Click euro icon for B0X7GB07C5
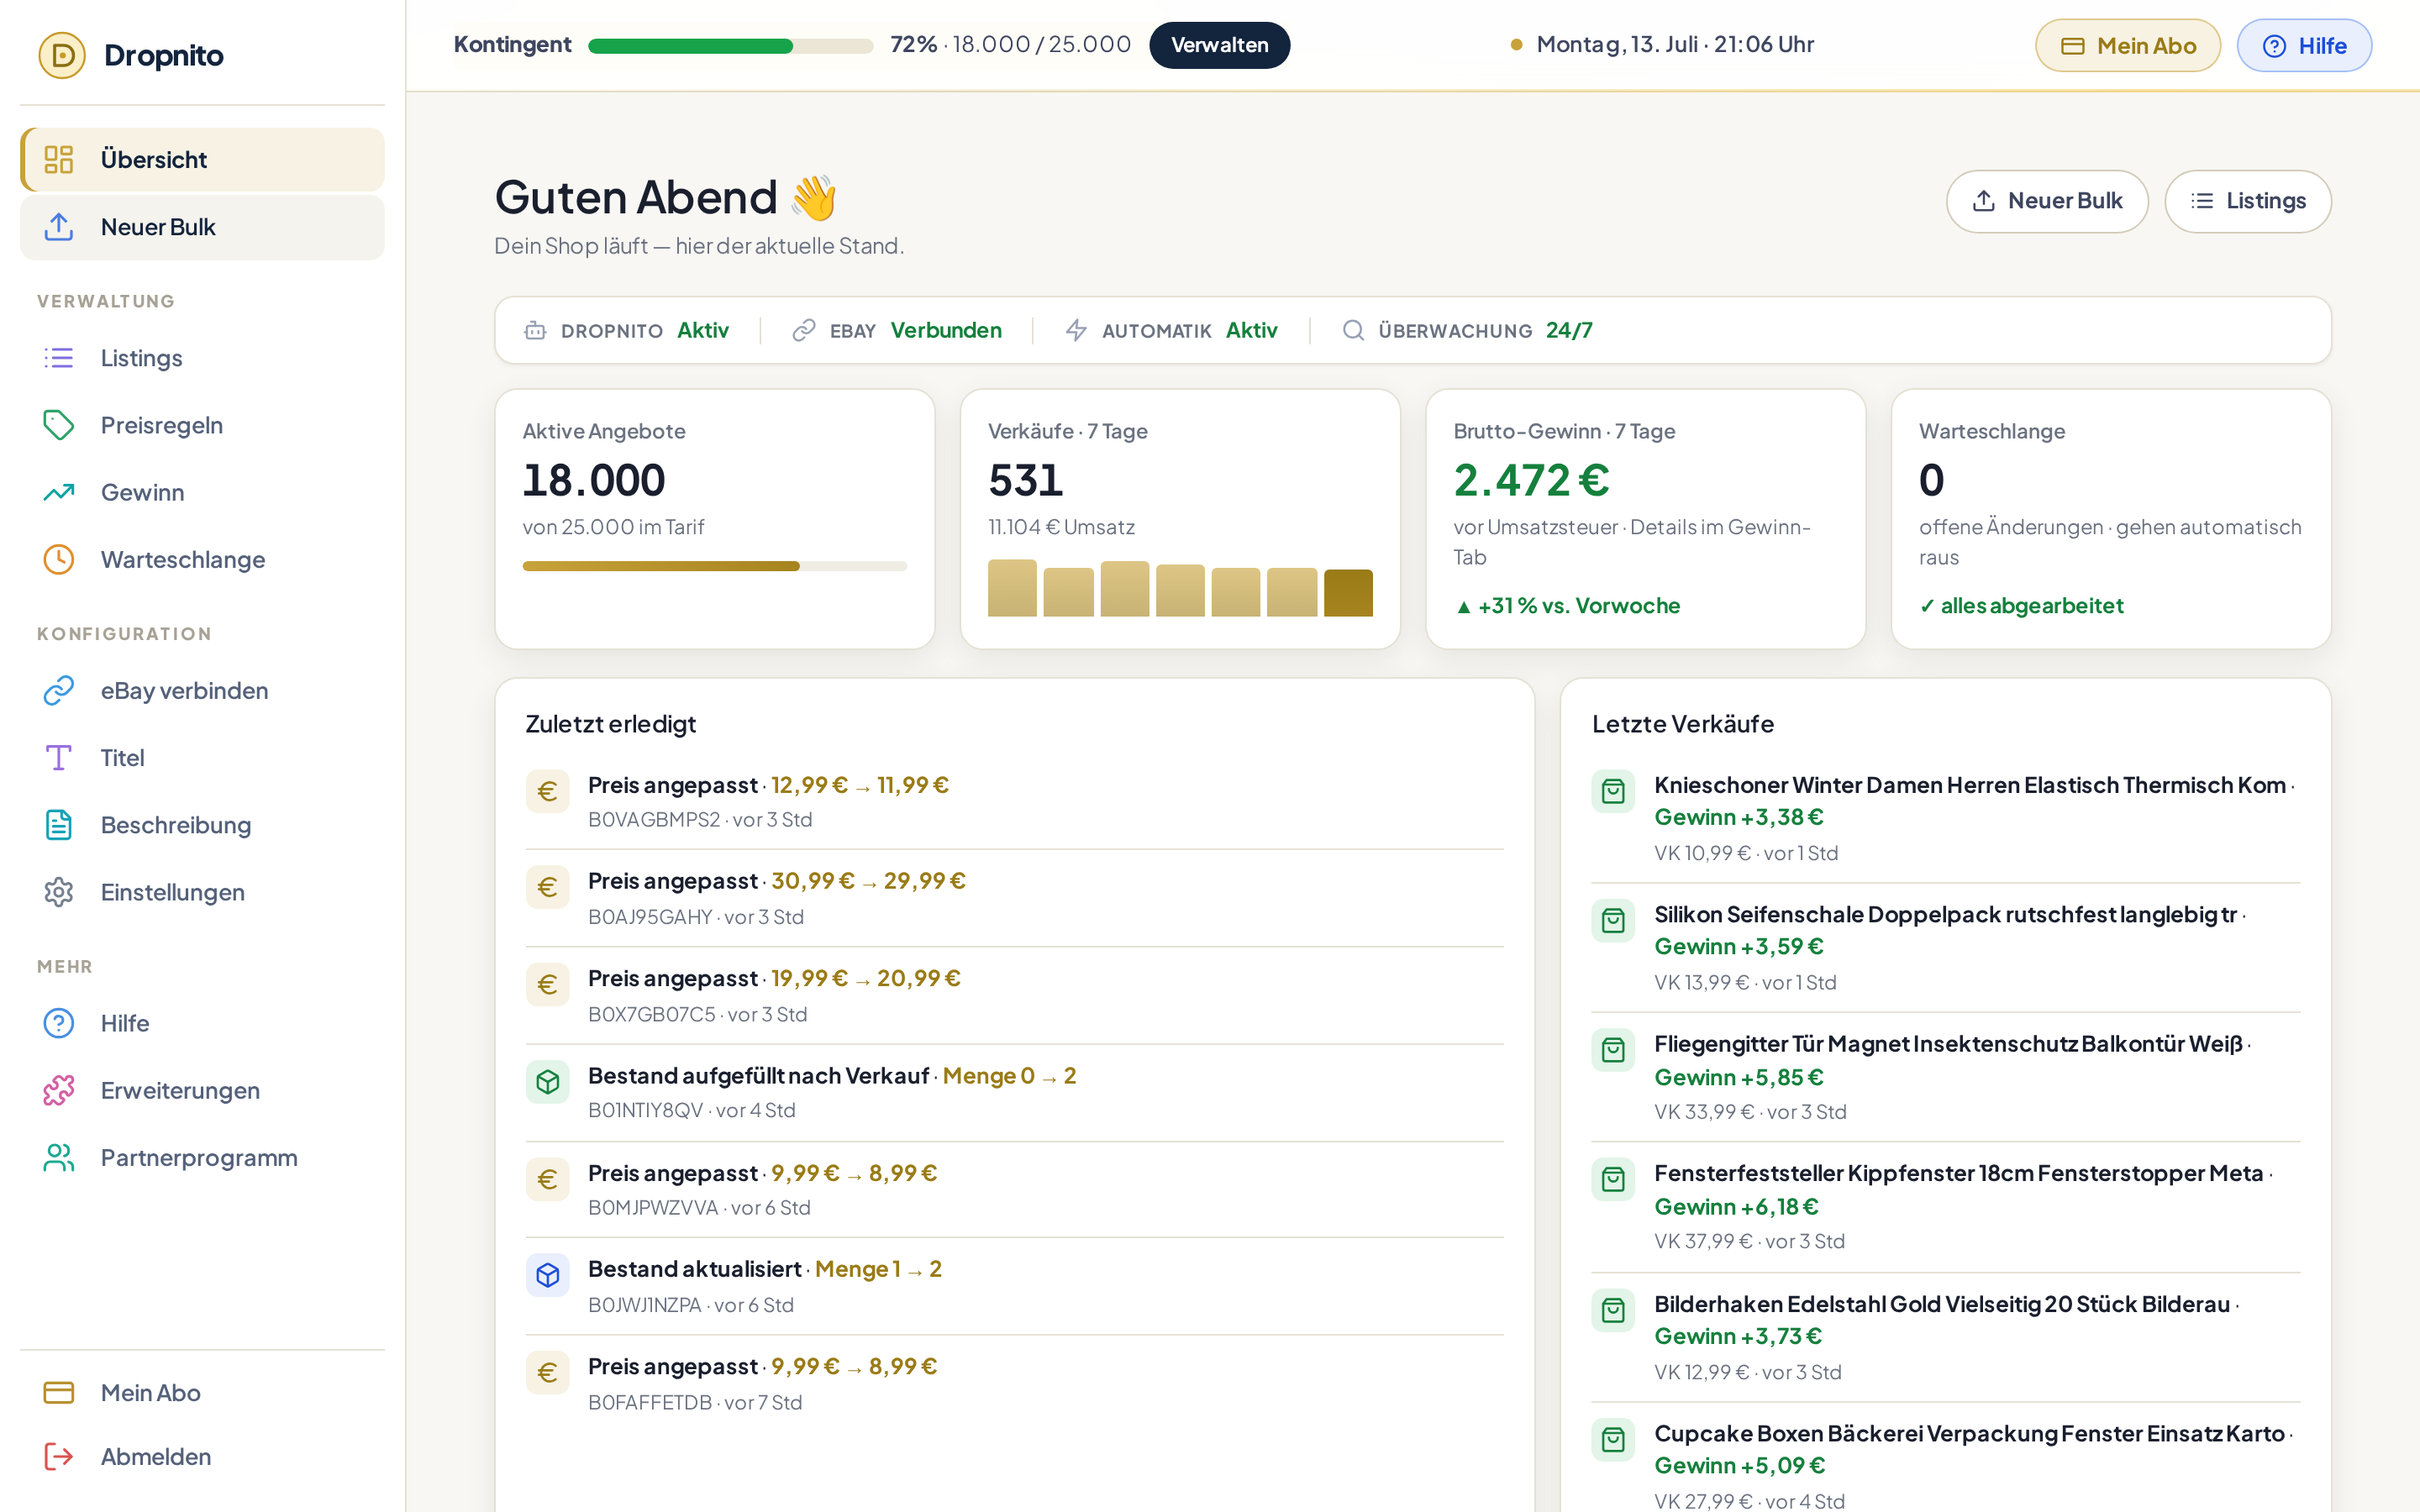Image resolution: width=2420 pixels, height=1512 pixels. pos(547,984)
